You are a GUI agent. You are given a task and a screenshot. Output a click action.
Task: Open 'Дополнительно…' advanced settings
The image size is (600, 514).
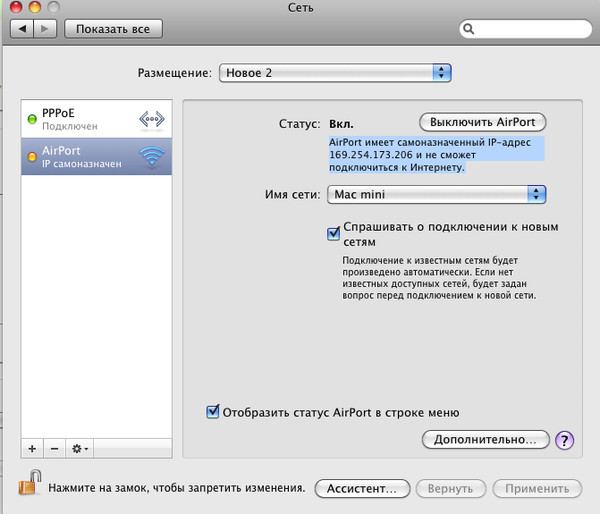(x=485, y=439)
